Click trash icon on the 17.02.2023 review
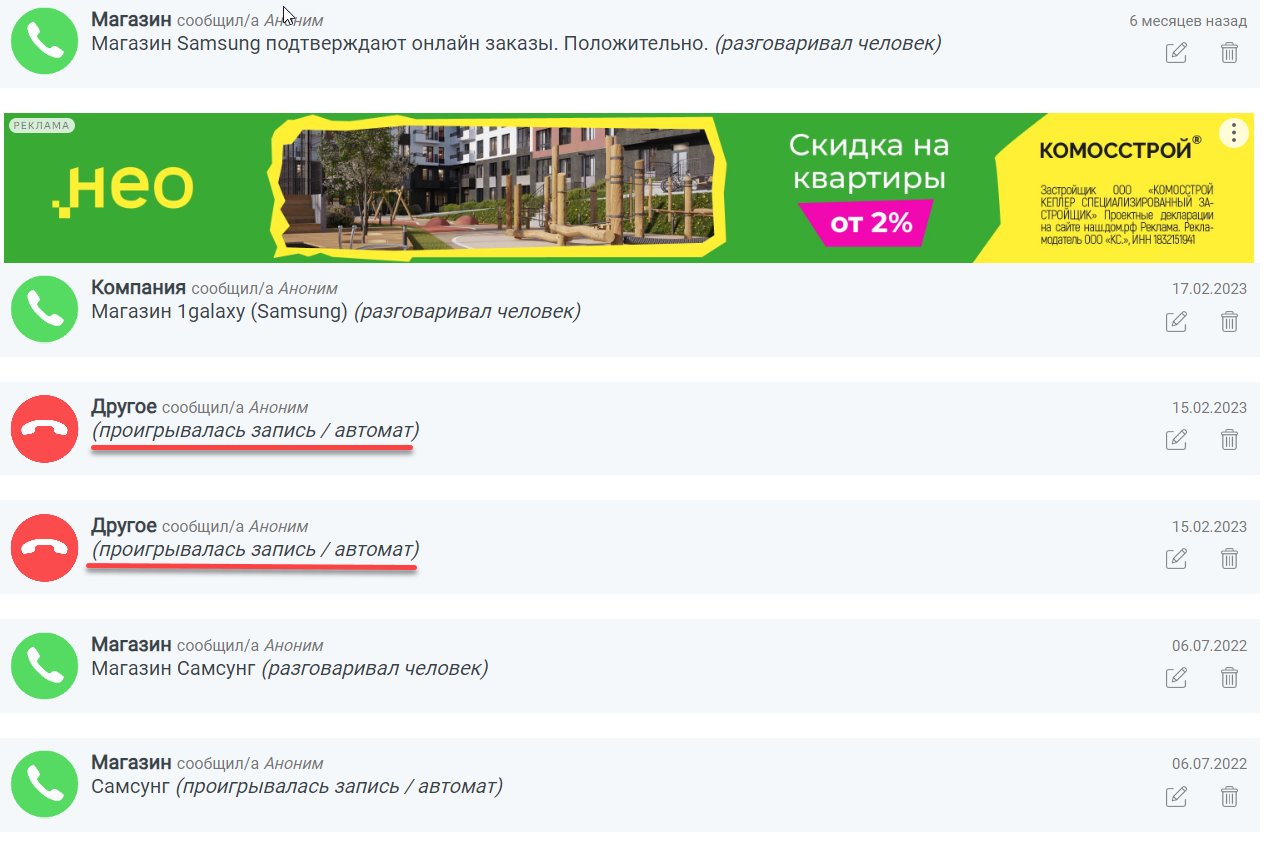The width and height of the screenshot is (1287, 848). pyautogui.click(x=1229, y=322)
